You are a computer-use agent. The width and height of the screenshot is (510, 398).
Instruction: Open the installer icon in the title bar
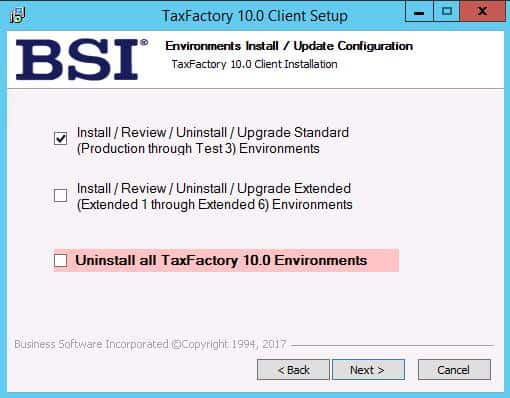[17, 15]
